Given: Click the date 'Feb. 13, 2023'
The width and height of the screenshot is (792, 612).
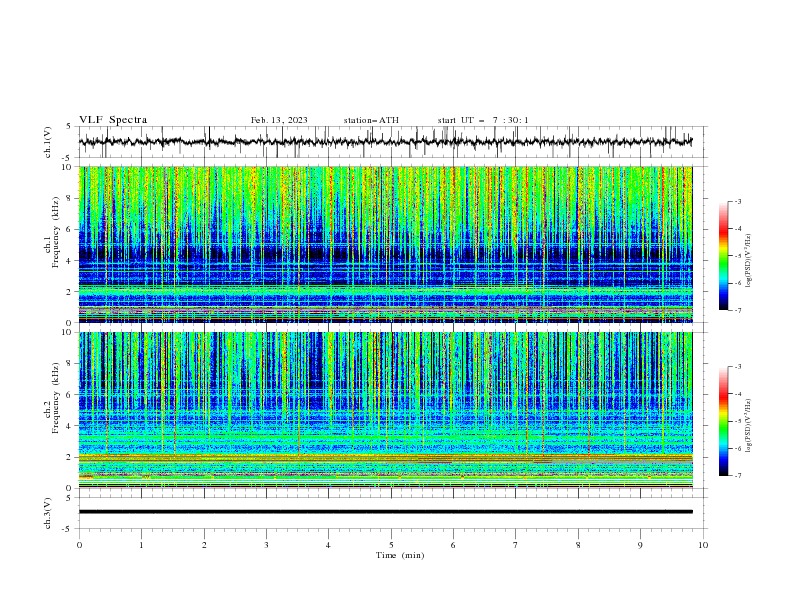Looking at the screenshot, I should tap(279, 120).
